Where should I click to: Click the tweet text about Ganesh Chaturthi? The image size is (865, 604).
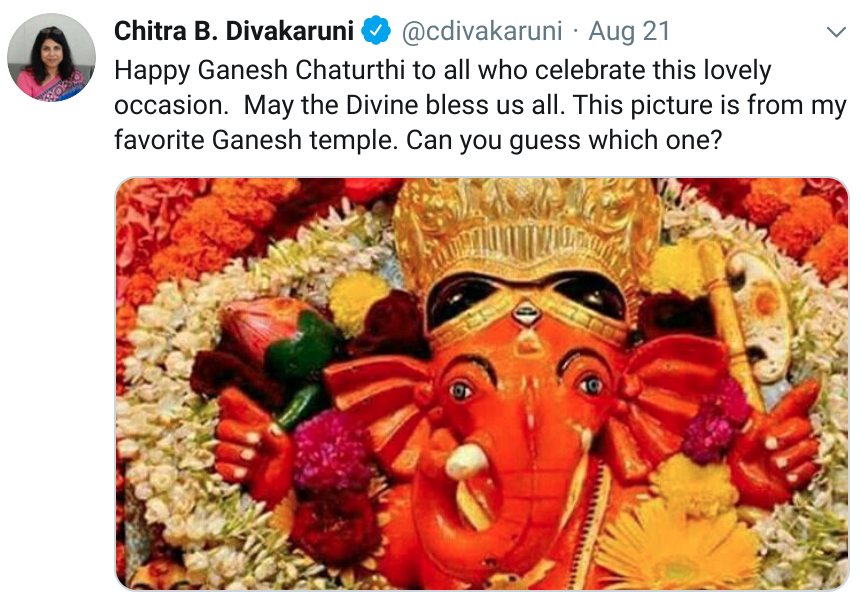pyautogui.click(x=480, y=105)
